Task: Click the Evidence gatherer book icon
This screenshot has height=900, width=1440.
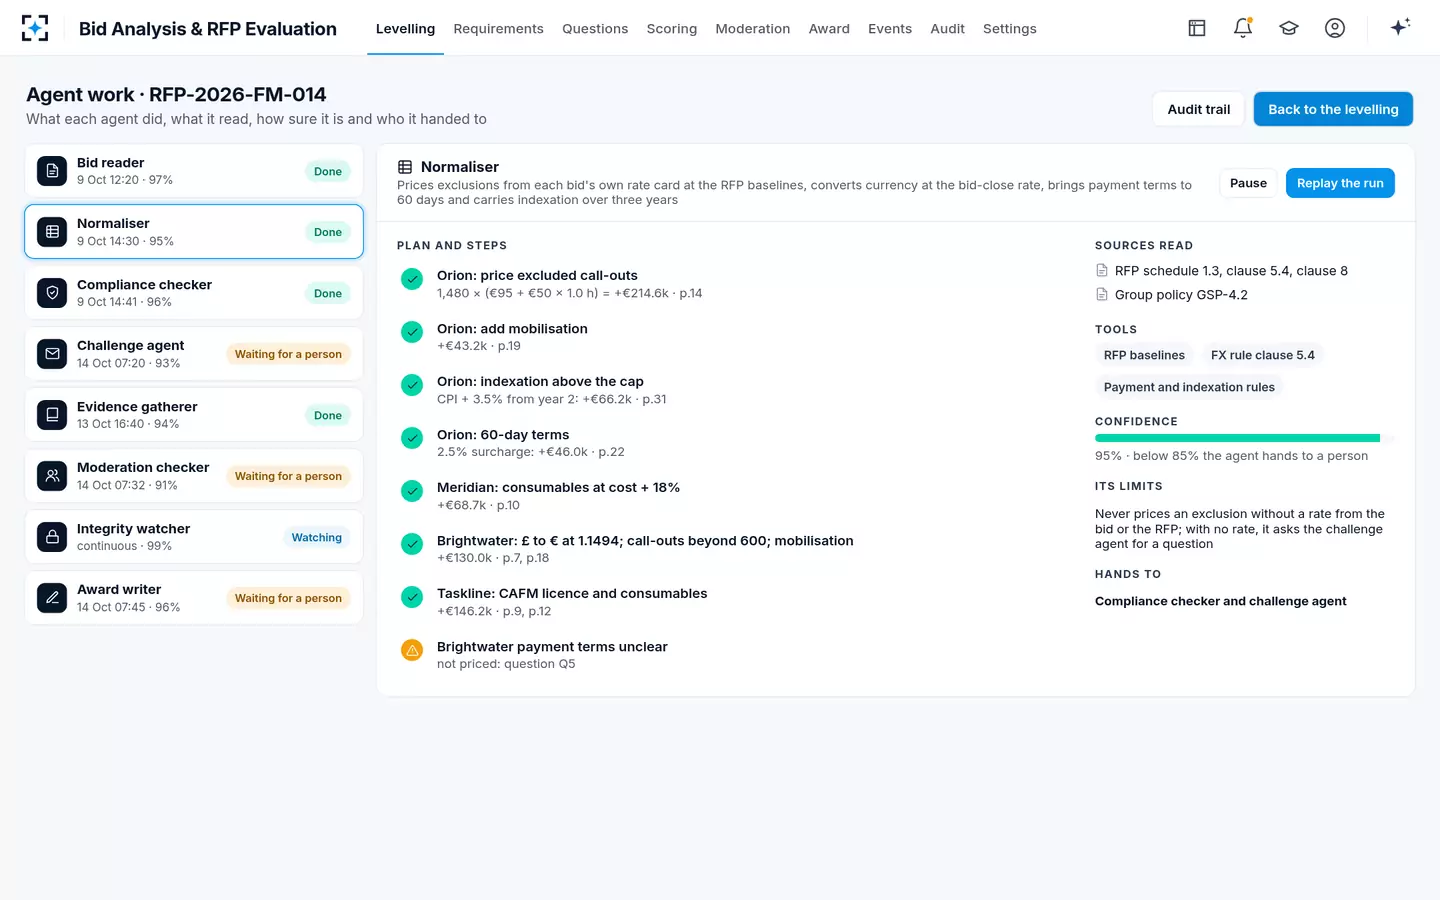Action: (52, 415)
